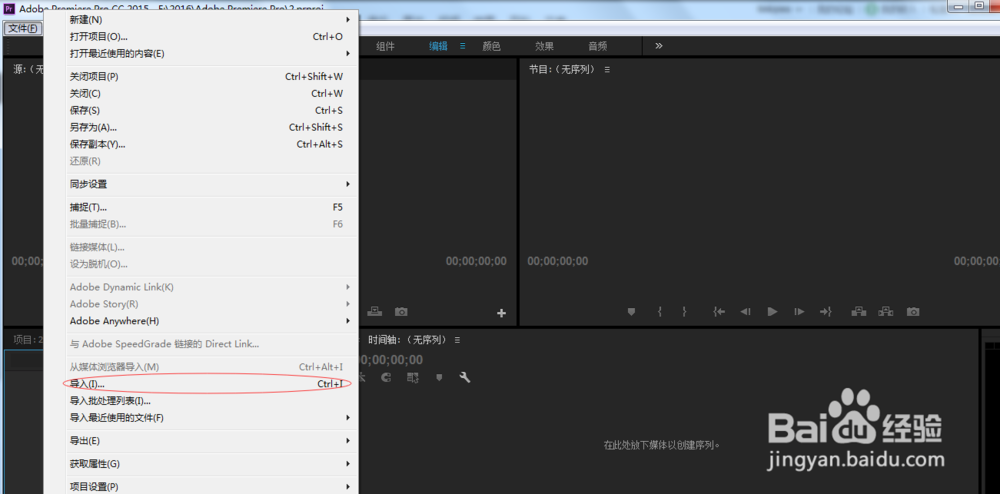This screenshot has height=494, width=1000.
Task: Click the 文件(F) menu bar item
Action: click(23, 28)
